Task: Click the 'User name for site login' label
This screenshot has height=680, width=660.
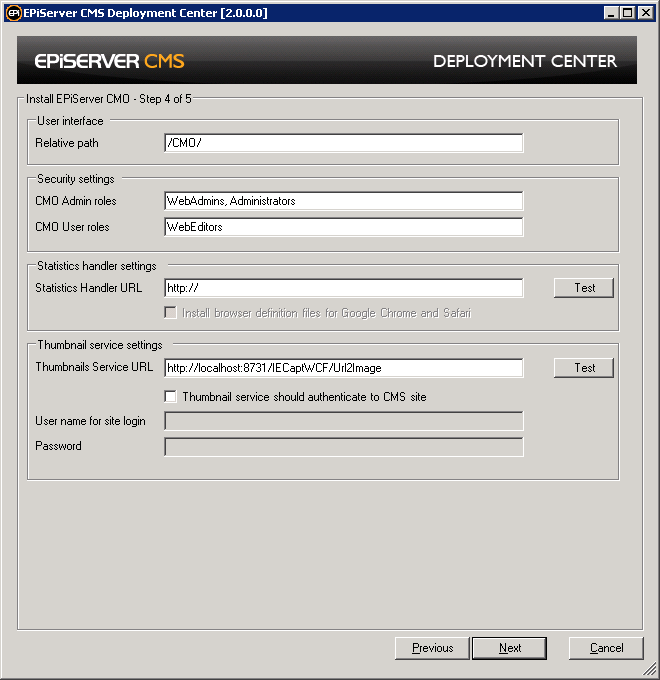Action: [x=90, y=421]
